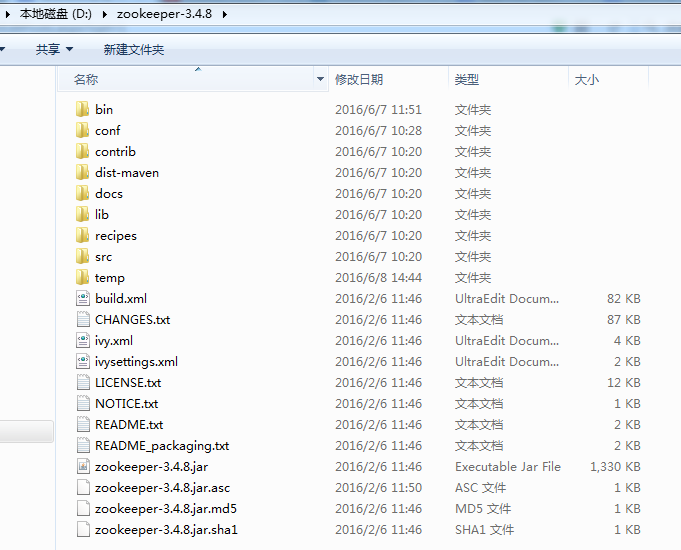Screen dimensions: 681x550
Task: Select the file name zookeeper-3.4.8.jar.sha1
Action: point(166,529)
